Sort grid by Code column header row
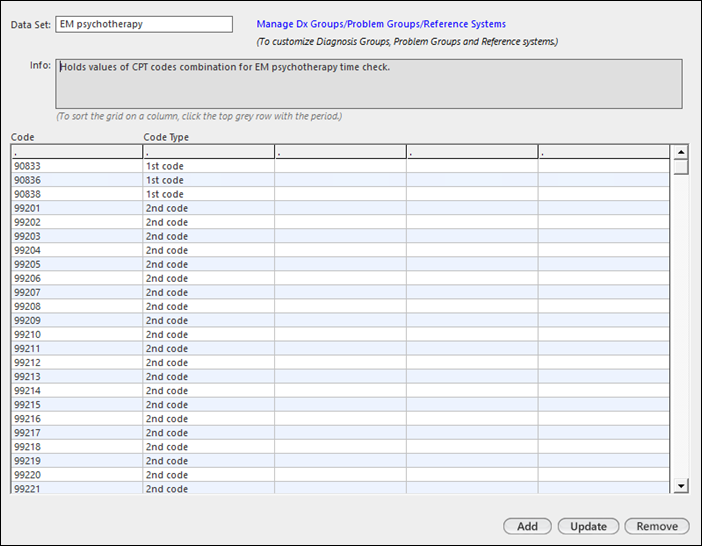The width and height of the screenshot is (702, 546). click(x=77, y=152)
